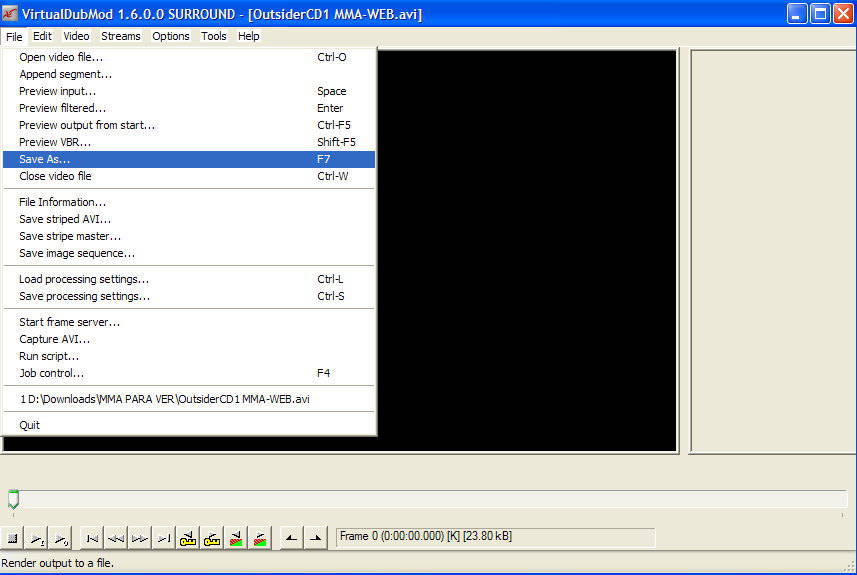This screenshot has width=857, height=575.
Task: Open the Streams menu
Action: [x=121, y=36]
